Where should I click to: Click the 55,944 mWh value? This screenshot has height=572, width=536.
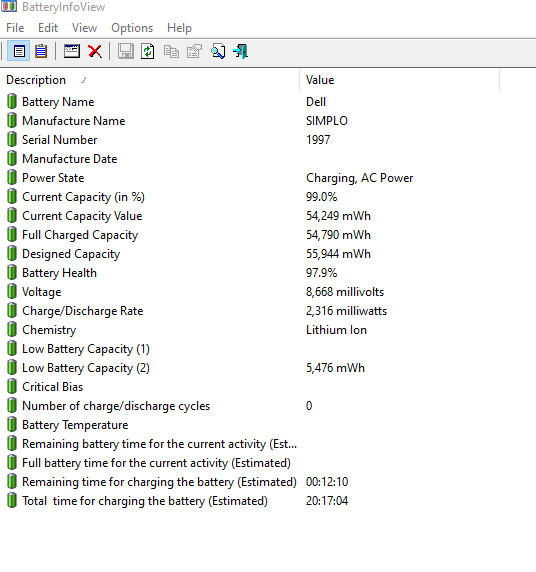(x=338, y=254)
